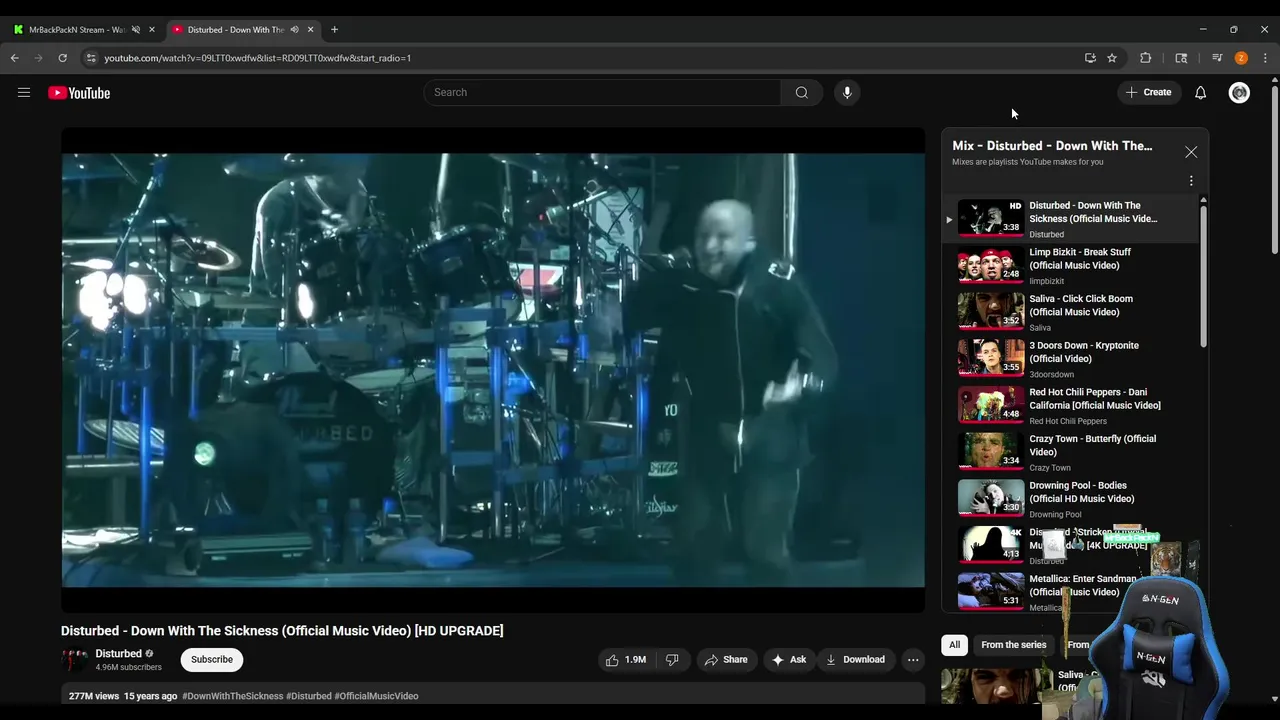The image size is (1280, 720).
Task: Click the 277M views text
Action: (94, 696)
